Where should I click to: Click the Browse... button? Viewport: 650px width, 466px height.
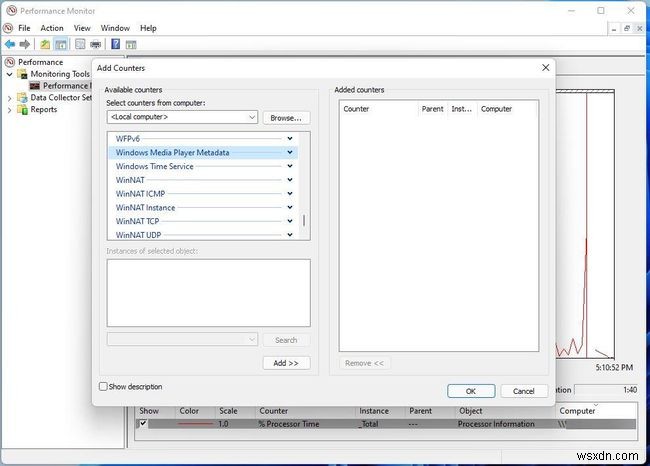(286, 118)
